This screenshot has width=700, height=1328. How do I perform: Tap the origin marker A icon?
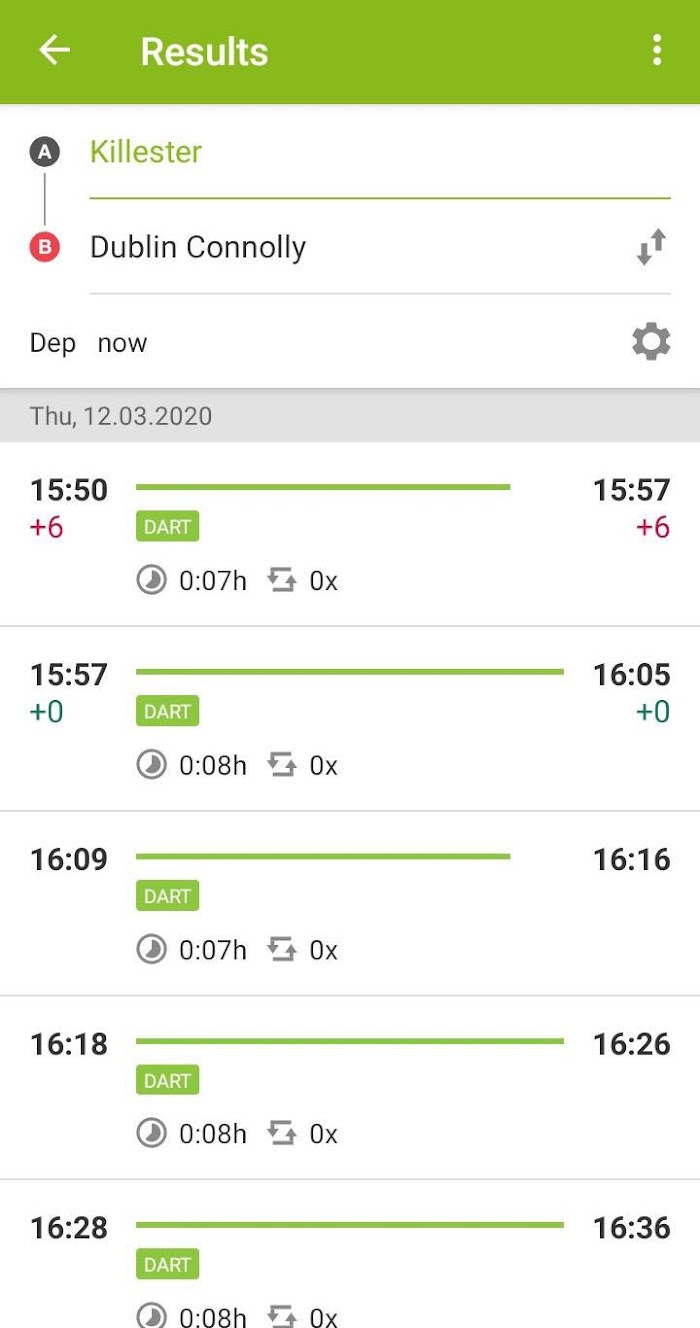coord(44,152)
